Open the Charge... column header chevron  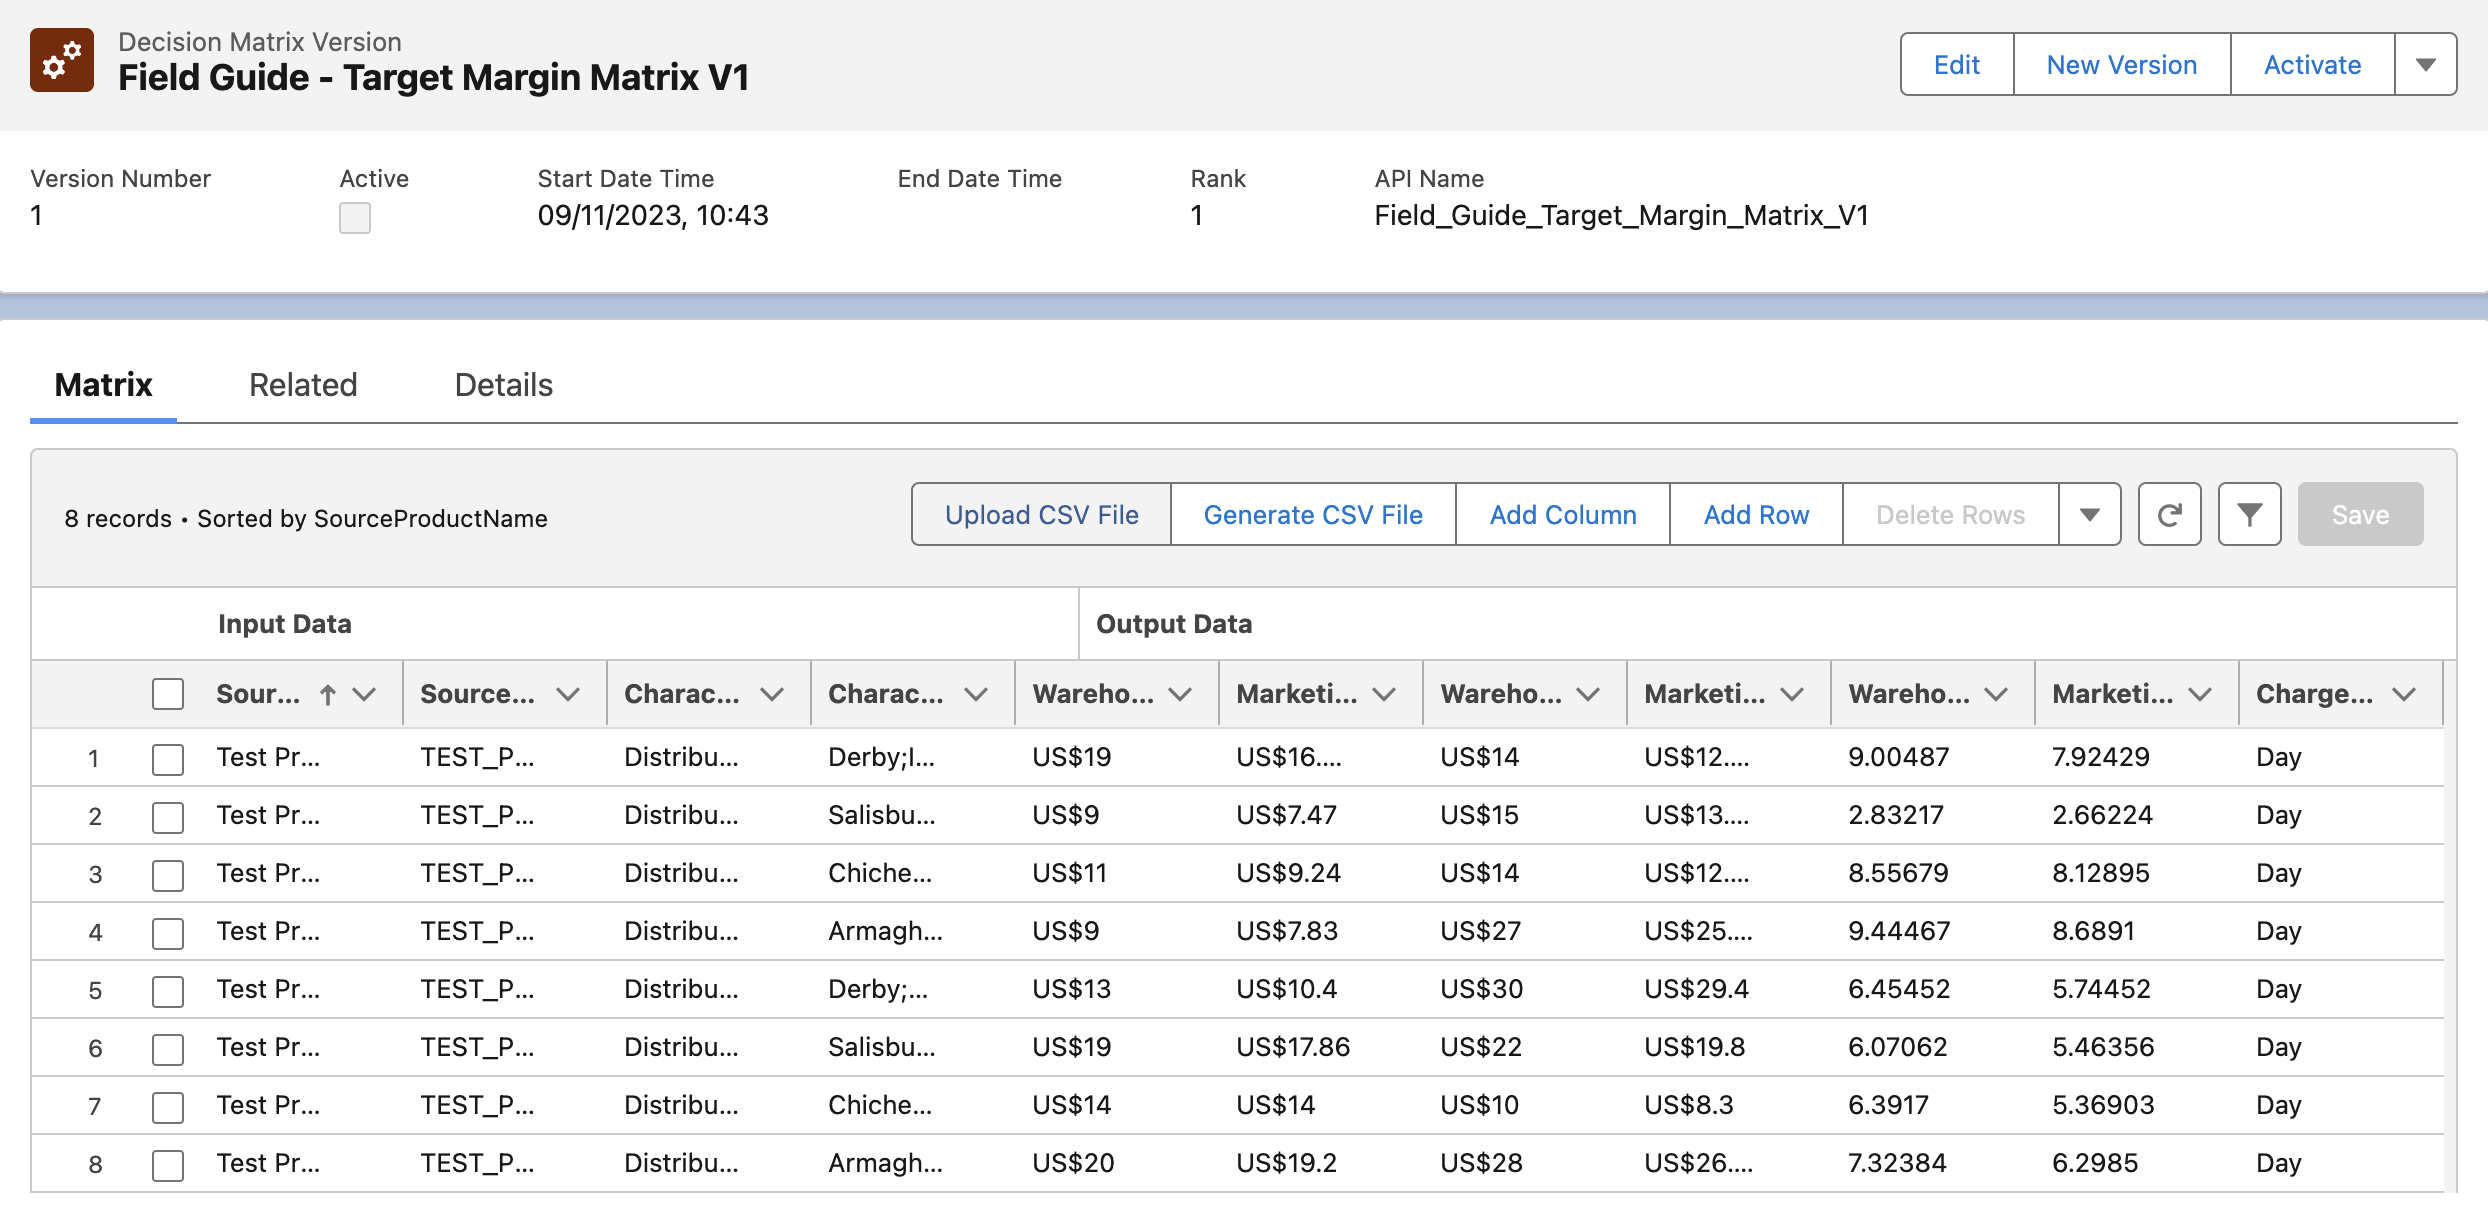(x=2404, y=694)
